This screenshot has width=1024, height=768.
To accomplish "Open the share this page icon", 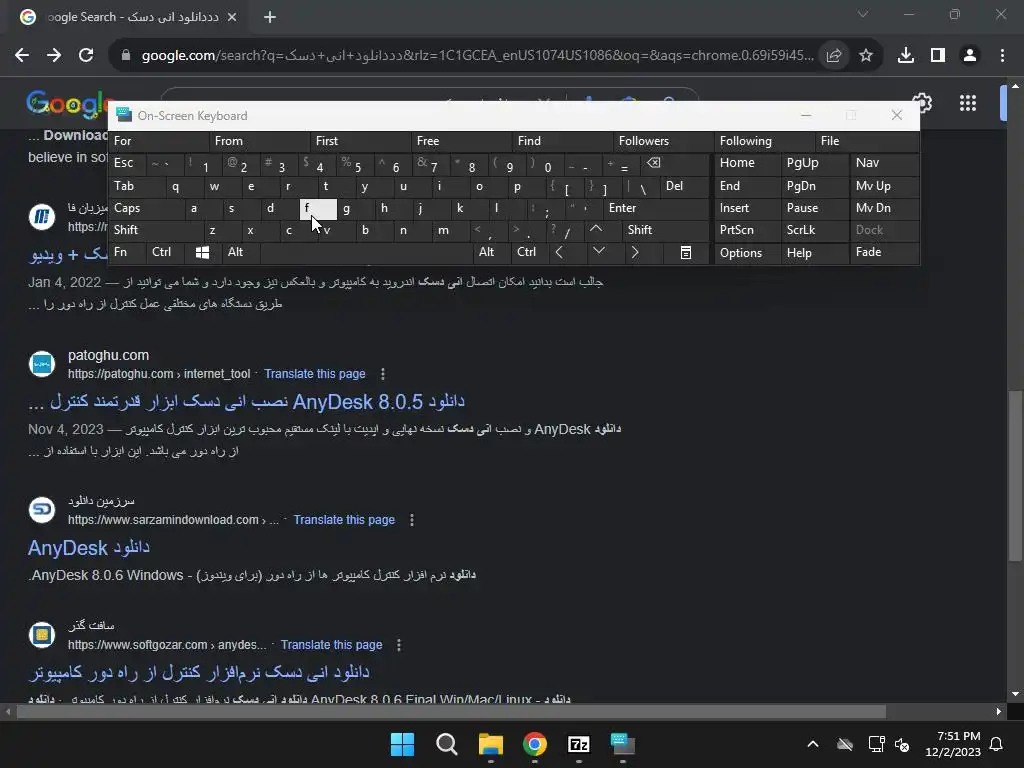I will click(834, 56).
